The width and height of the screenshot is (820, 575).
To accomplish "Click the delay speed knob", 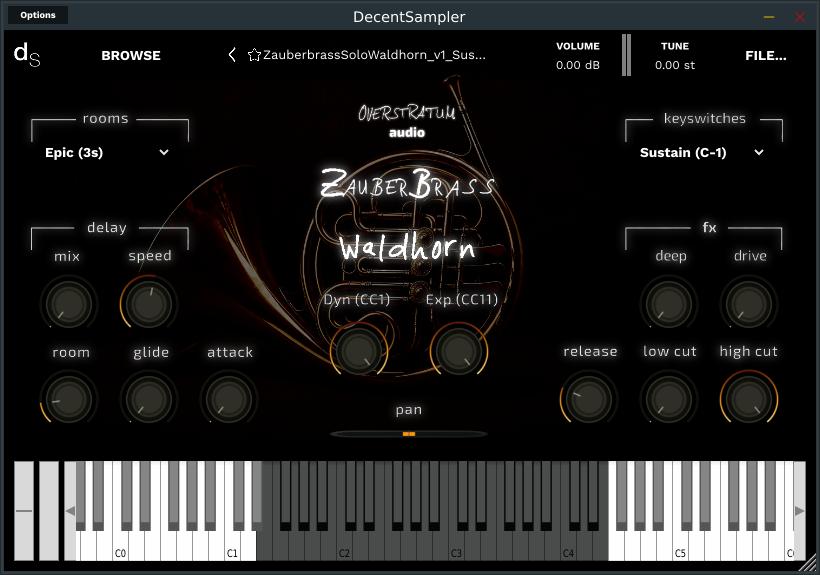I will click(x=149, y=303).
